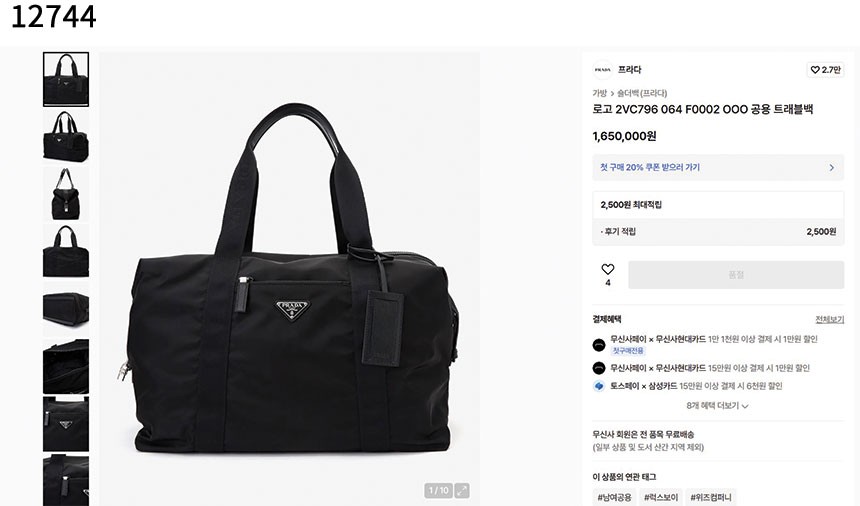Click the second 무신사페이 benefit icon

[x=598, y=368]
